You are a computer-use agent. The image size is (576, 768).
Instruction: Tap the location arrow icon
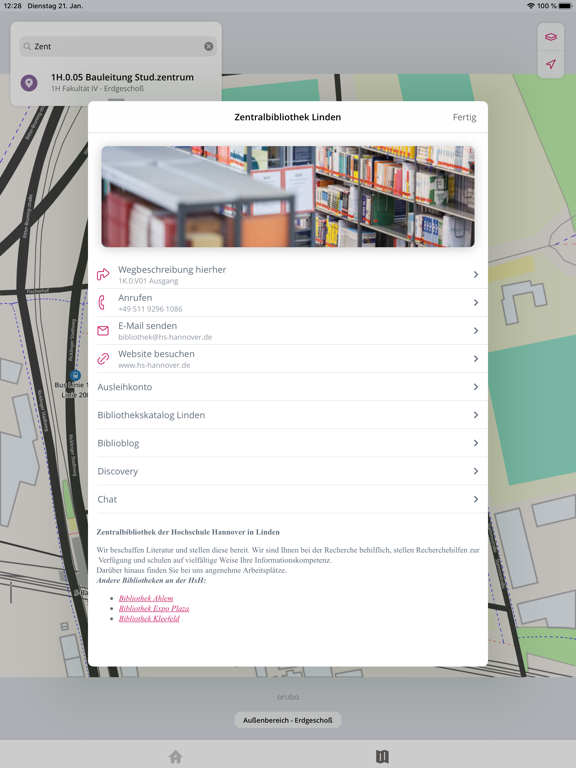[x=551, y=64]
